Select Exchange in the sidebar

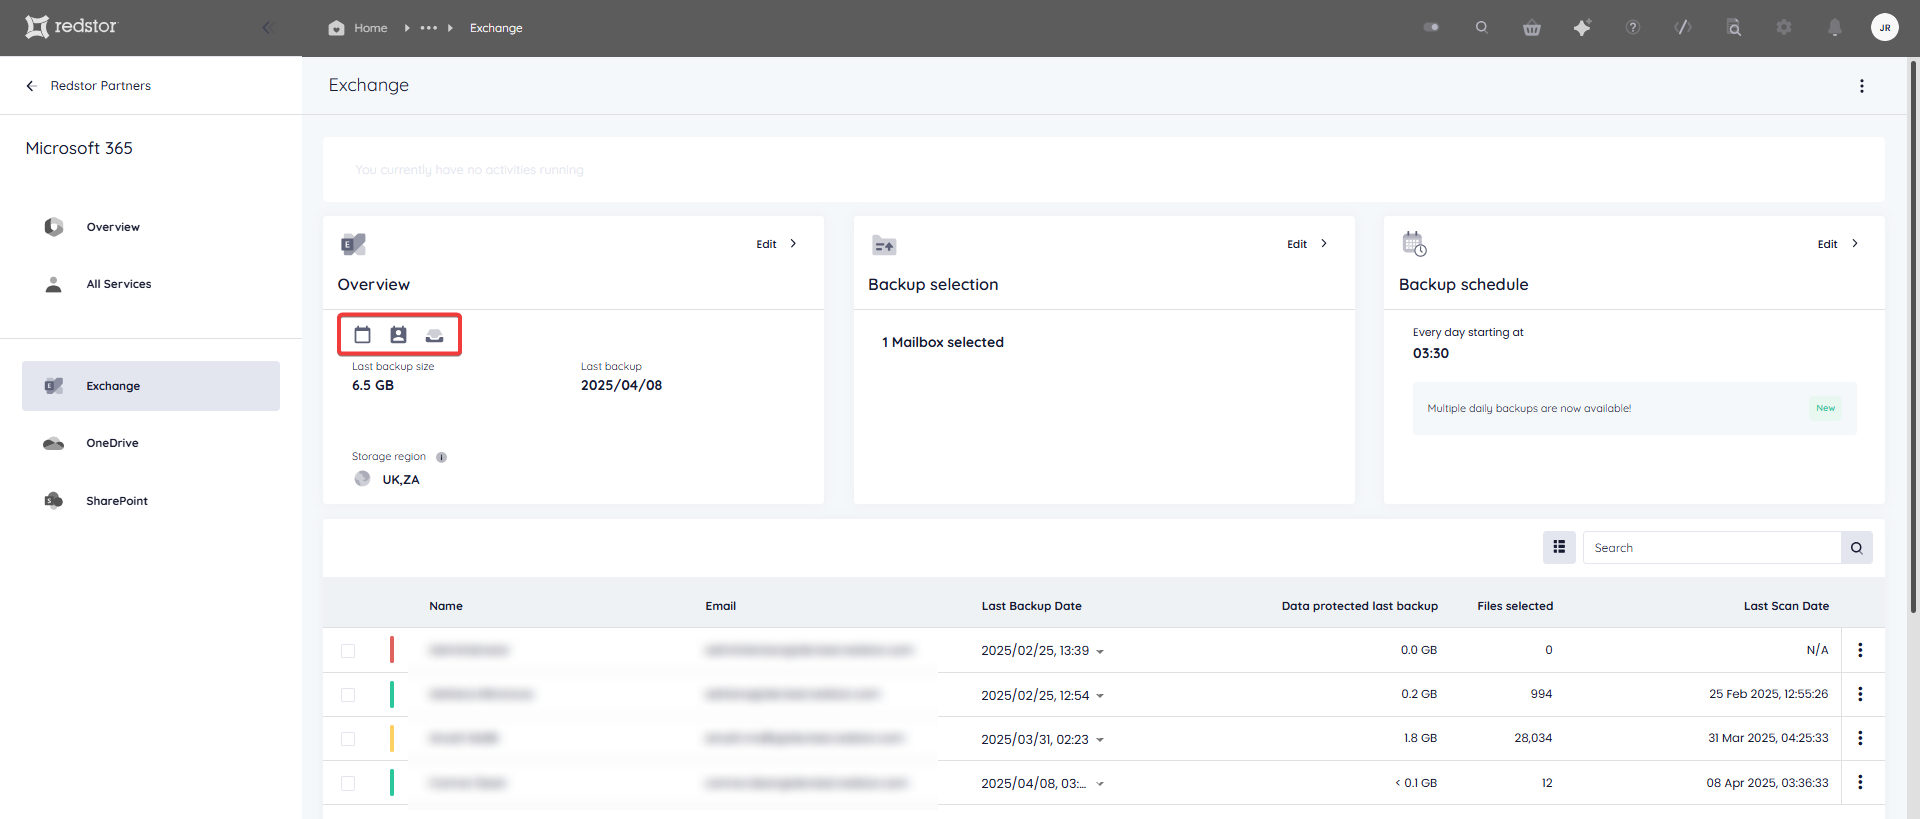click(151, 386)
